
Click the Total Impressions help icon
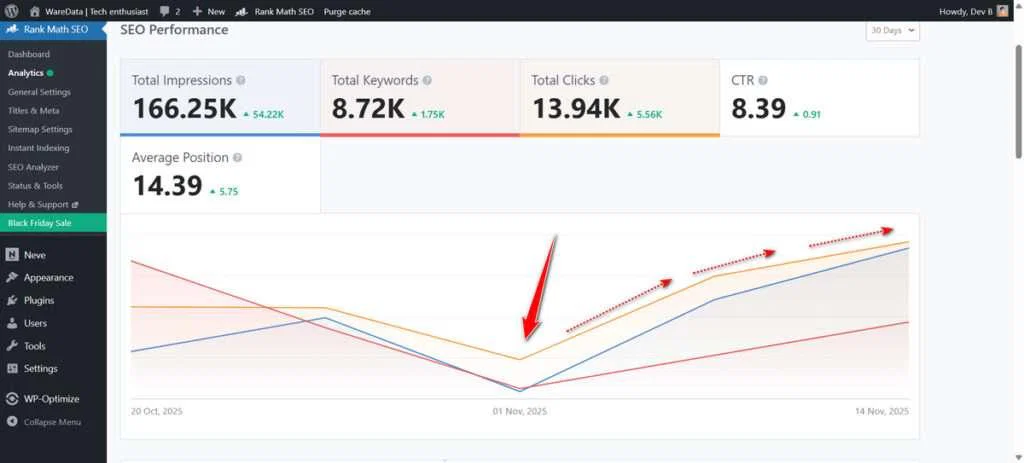click(x=241, y=80)
